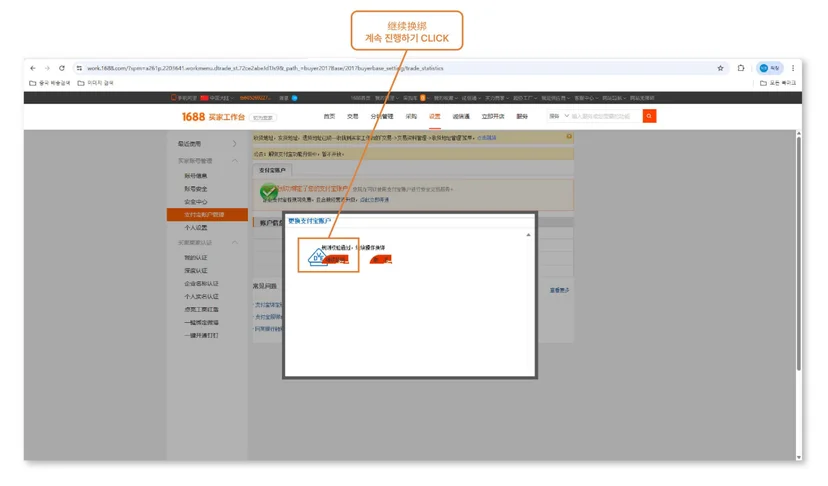
Task: Click the right orange button in dialog
Action: 380,259
